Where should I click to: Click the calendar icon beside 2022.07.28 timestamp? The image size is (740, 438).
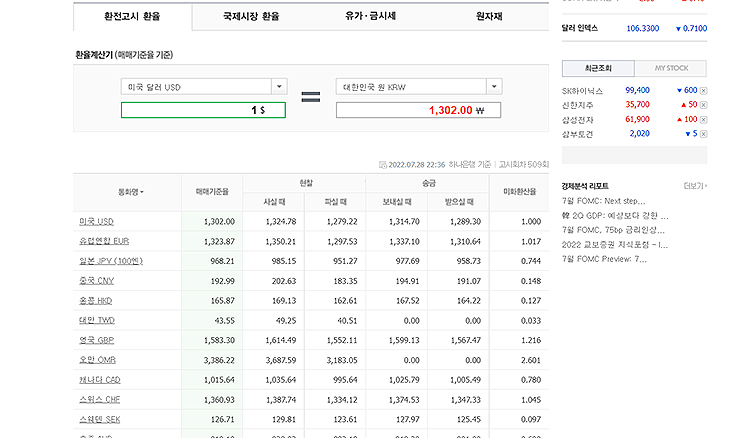coord(383,165)
